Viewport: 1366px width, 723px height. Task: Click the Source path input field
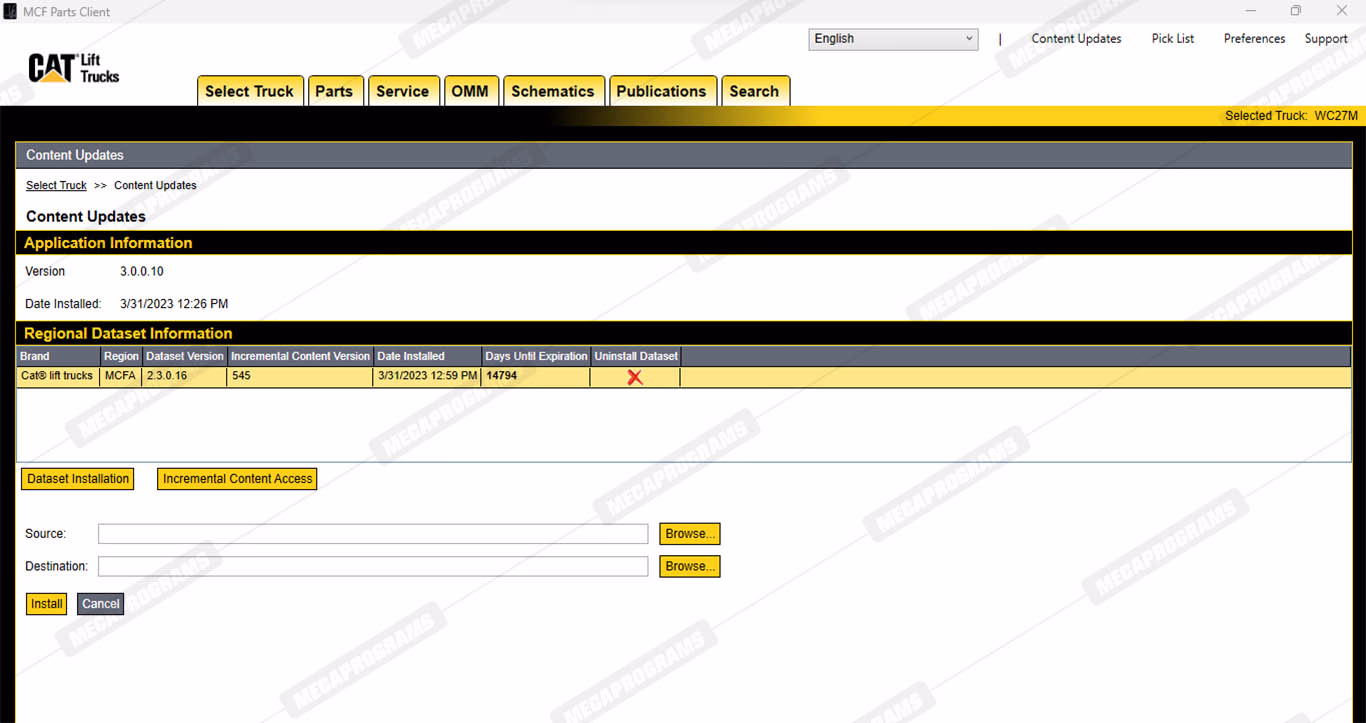coord(372,534)
